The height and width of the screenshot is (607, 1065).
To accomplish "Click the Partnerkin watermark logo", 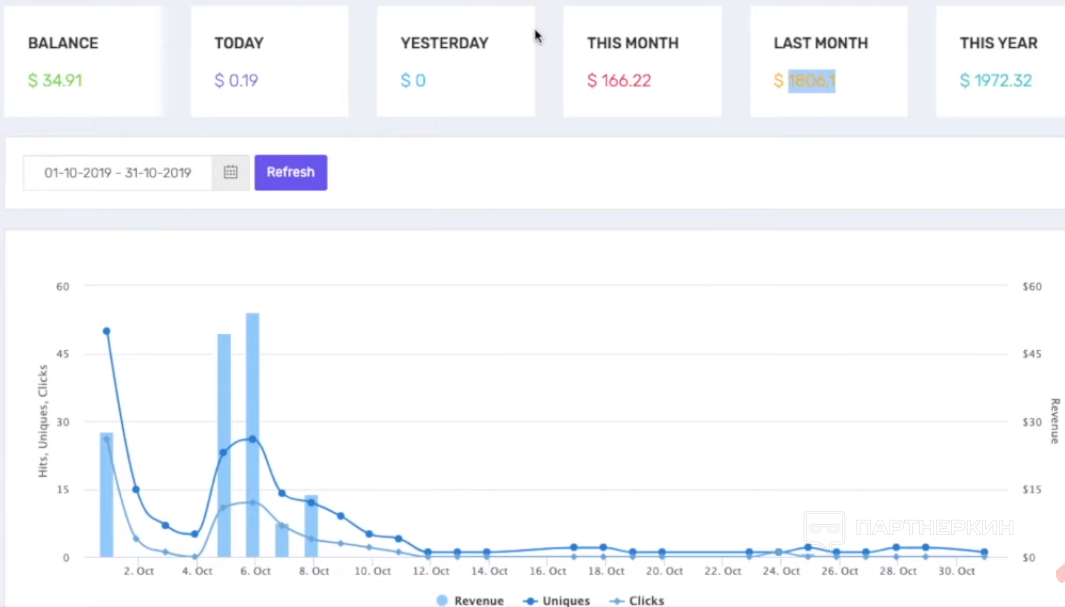I will [908, 527].
